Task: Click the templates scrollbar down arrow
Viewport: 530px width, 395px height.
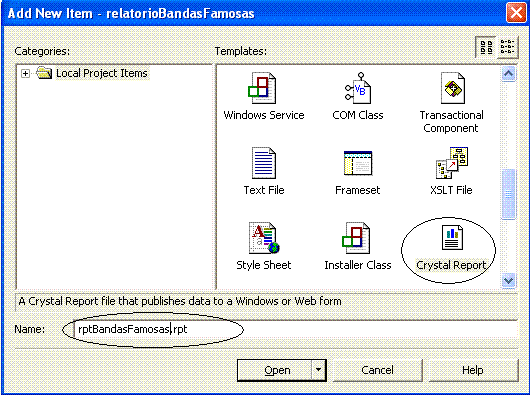Action: 508,280
